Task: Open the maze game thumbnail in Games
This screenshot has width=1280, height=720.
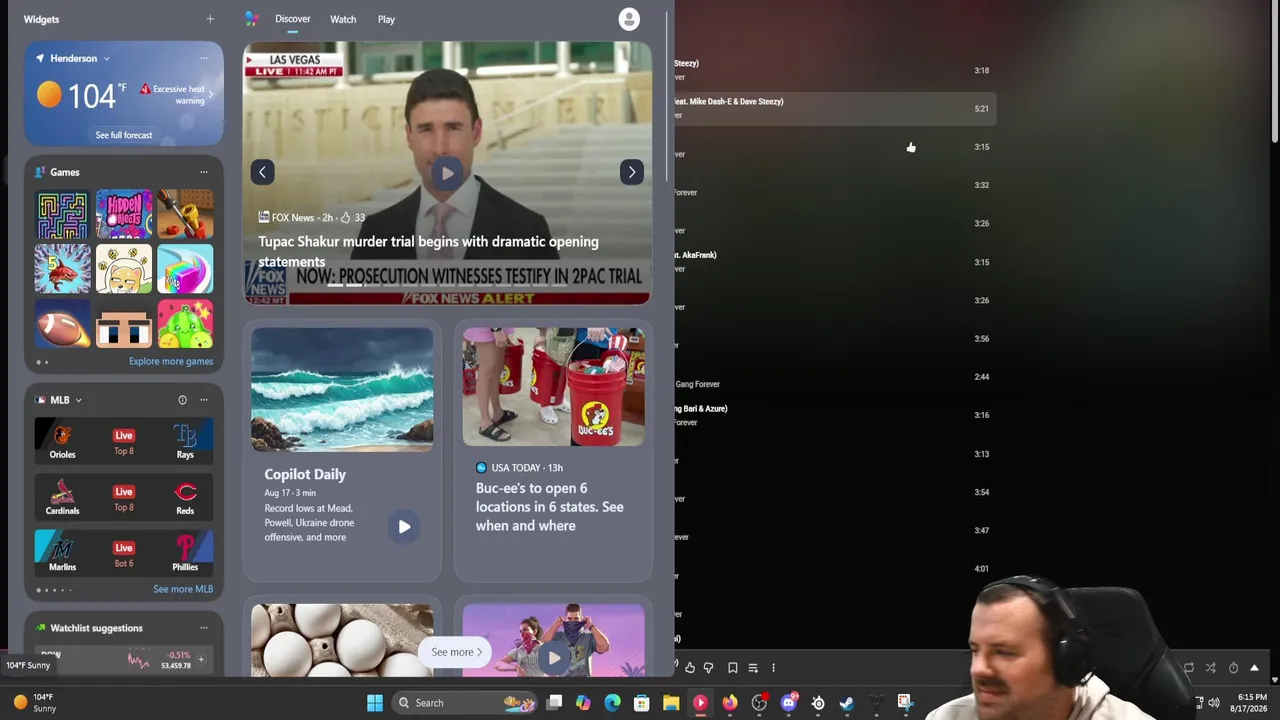Action: point(62,214)
